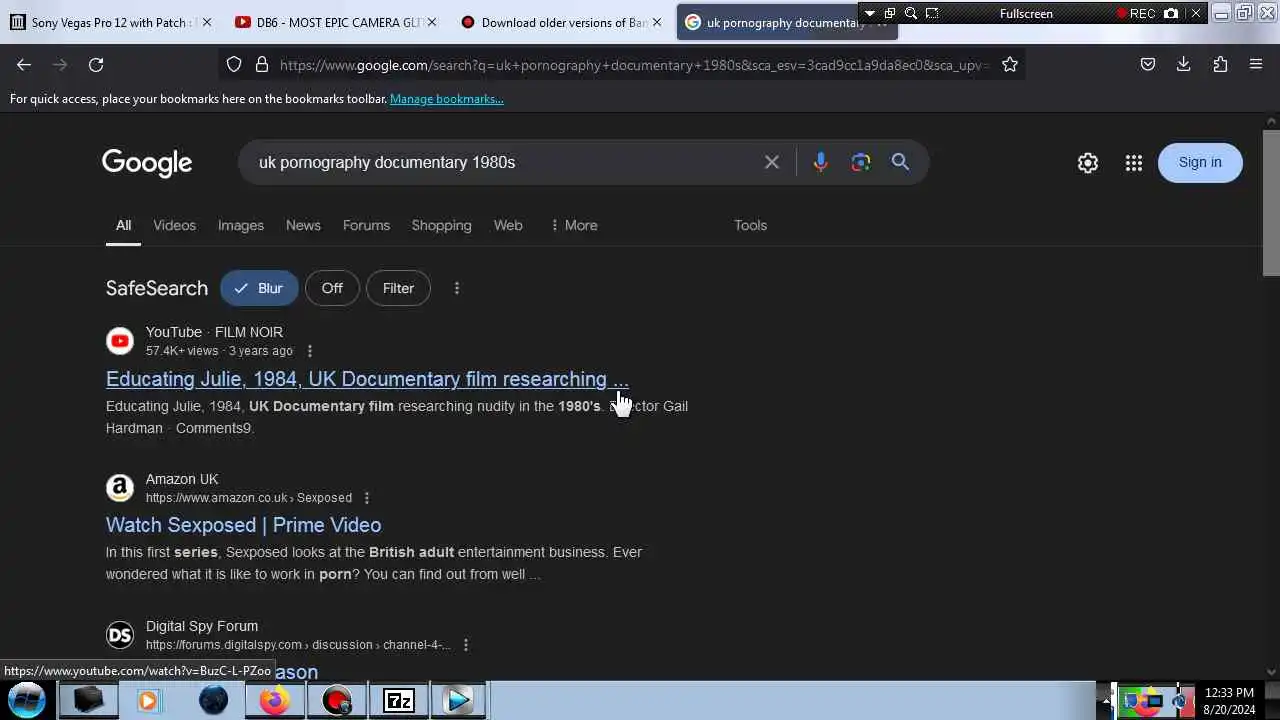
Task: Start recording with the REC button
Action: (1136, 13)
